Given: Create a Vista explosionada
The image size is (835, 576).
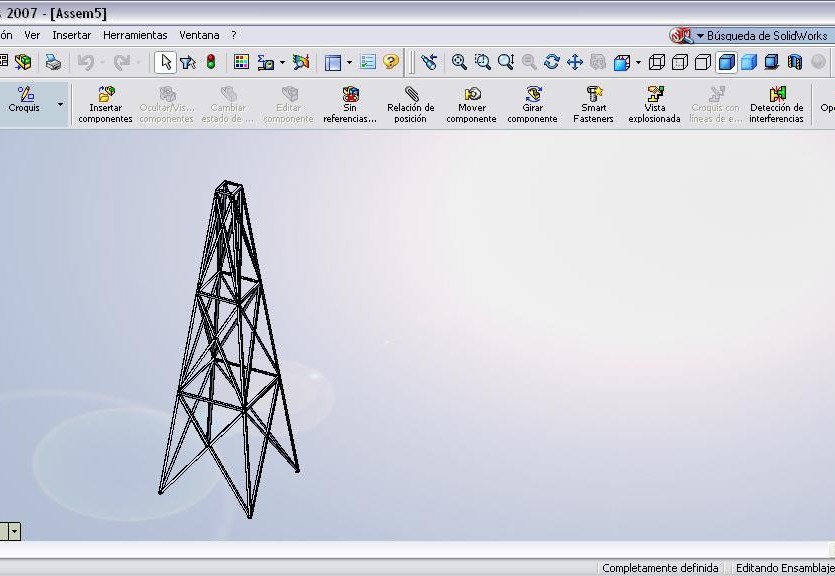Looking at the screenshot, I should [654, 104].
